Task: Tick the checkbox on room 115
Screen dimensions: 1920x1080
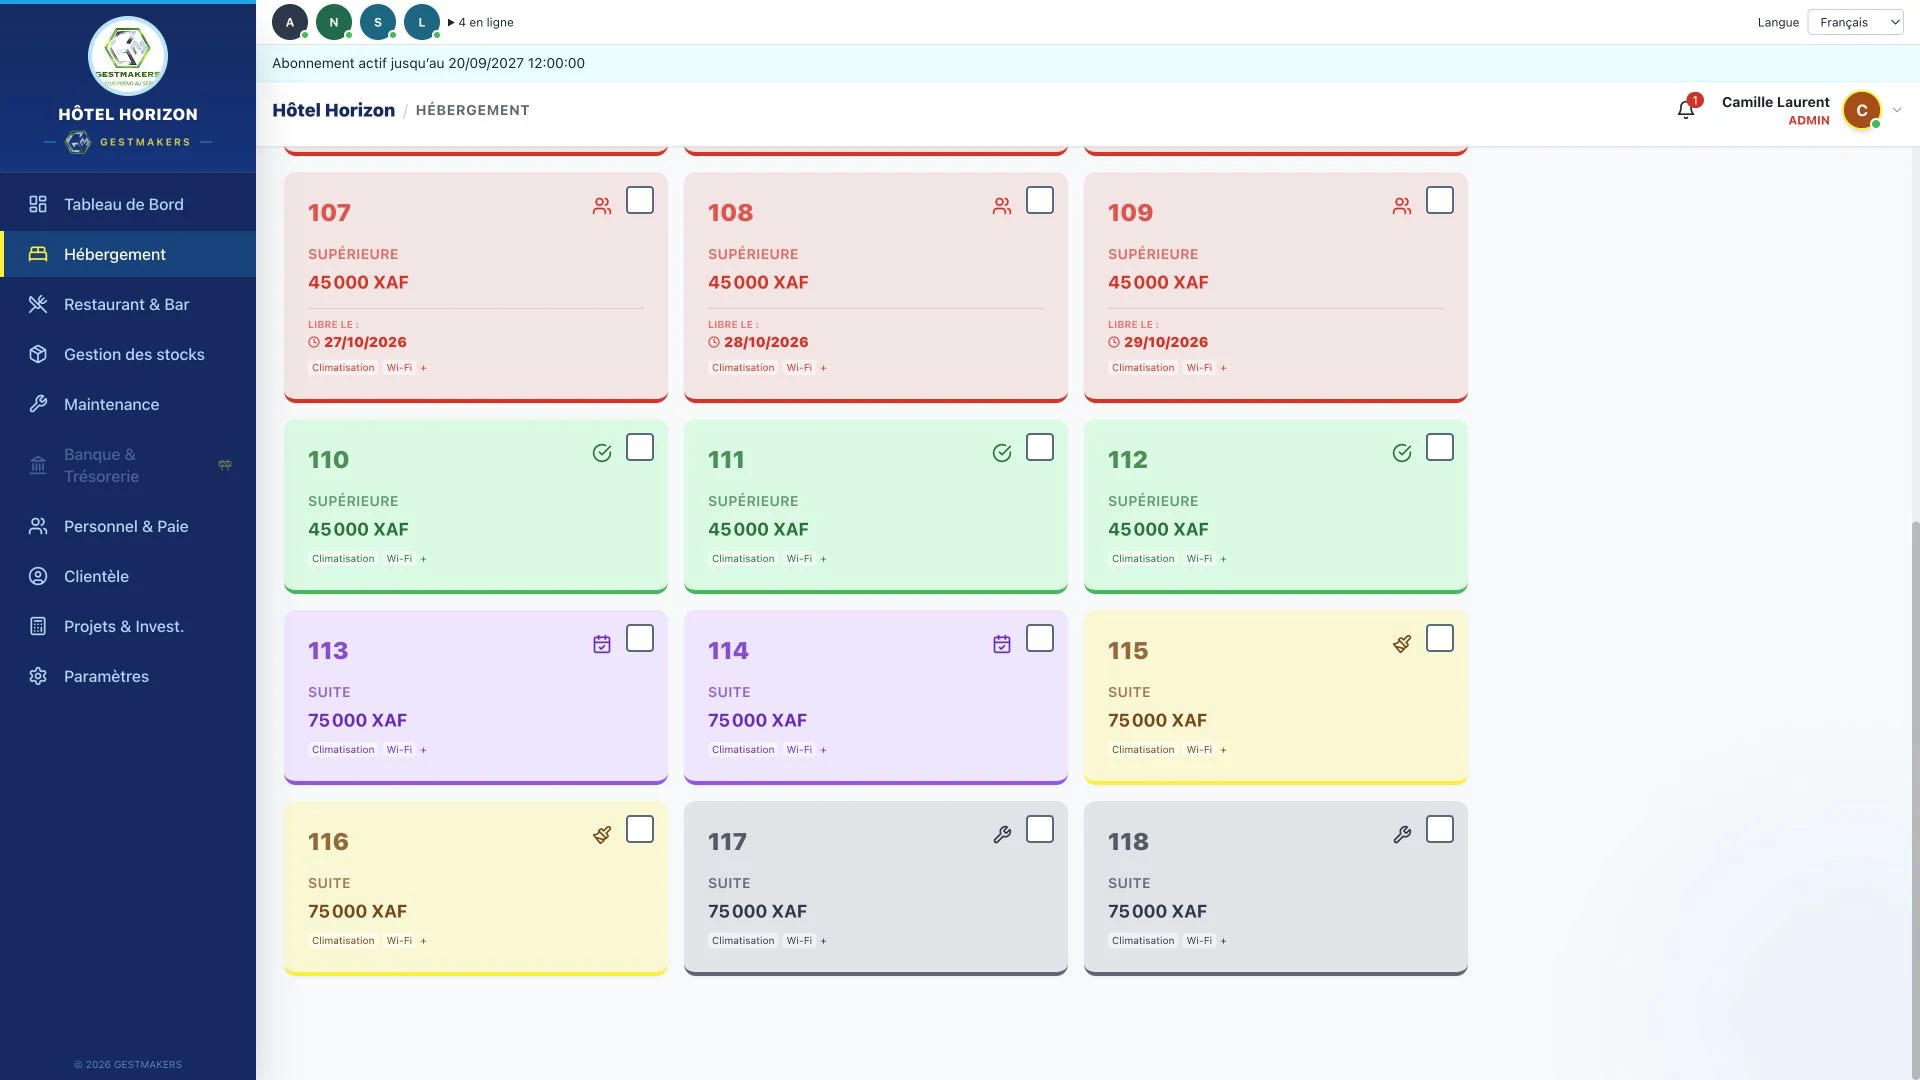Action: coord(1440,638)
